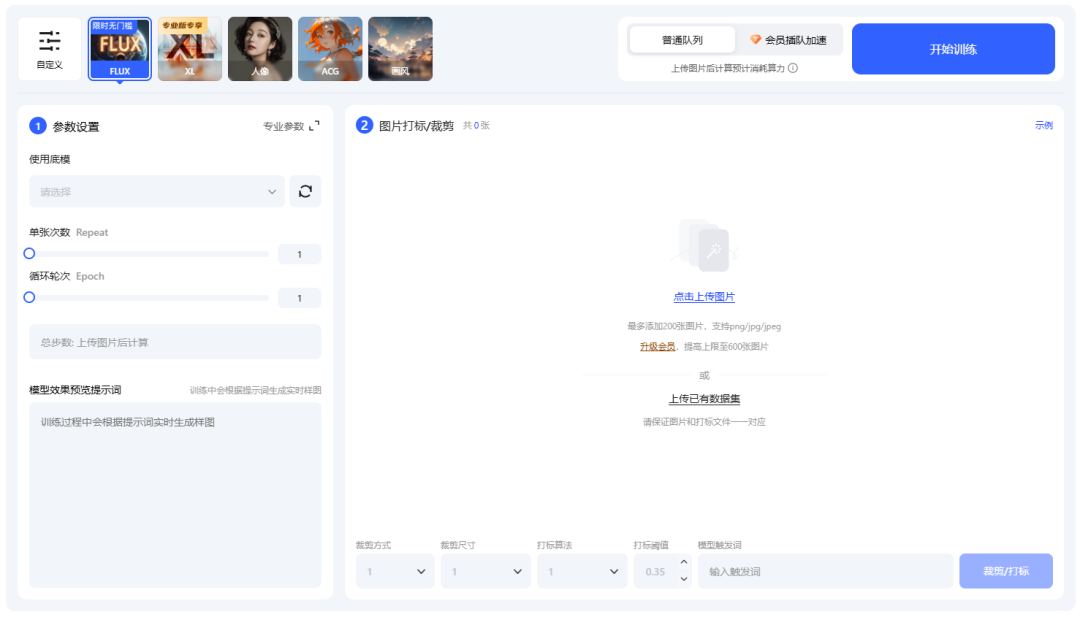
Task: Click the Repeat slider handle
Action: (x=29, y=253)
